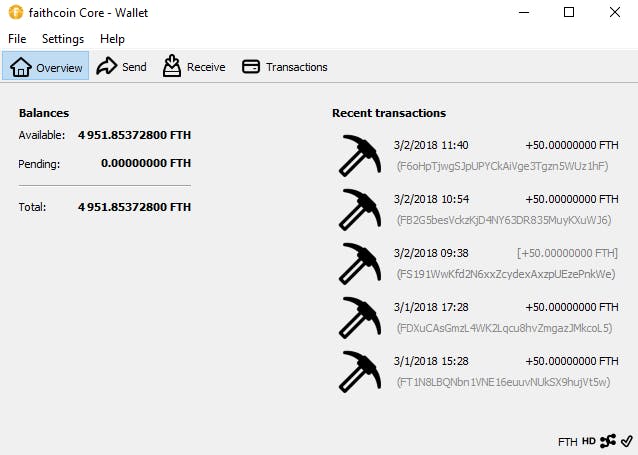Open the Transactions tab
Image resolution: width=638 pixels, height=455 pixels.
pos(285,66)
